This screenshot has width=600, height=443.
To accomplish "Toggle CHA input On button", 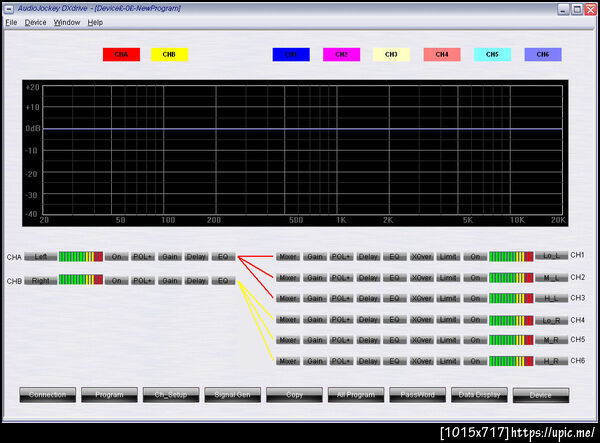I will tap(117, 257).
